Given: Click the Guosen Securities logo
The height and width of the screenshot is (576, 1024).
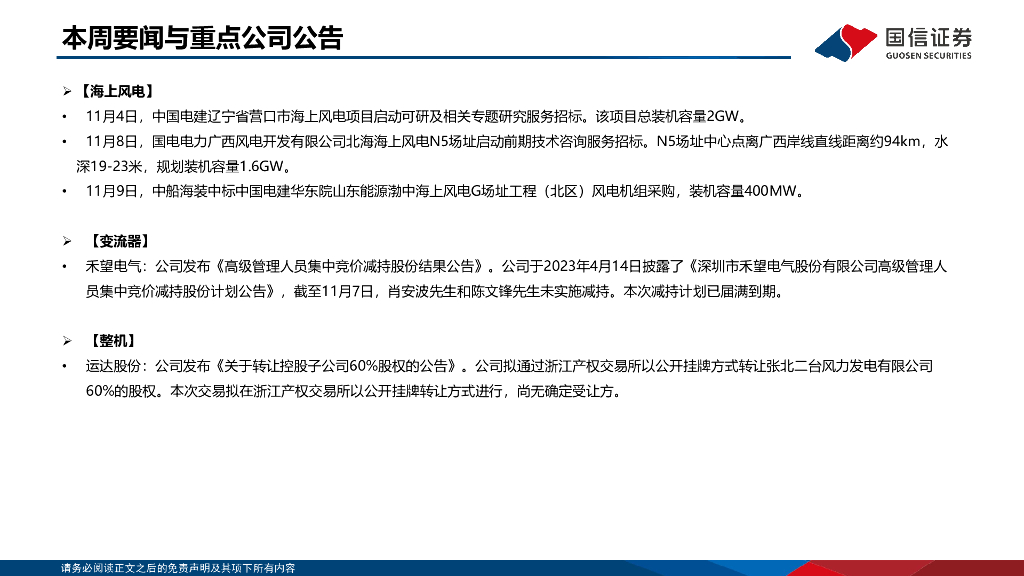Looking at the screenshot, I should click(x=892, y=42).
